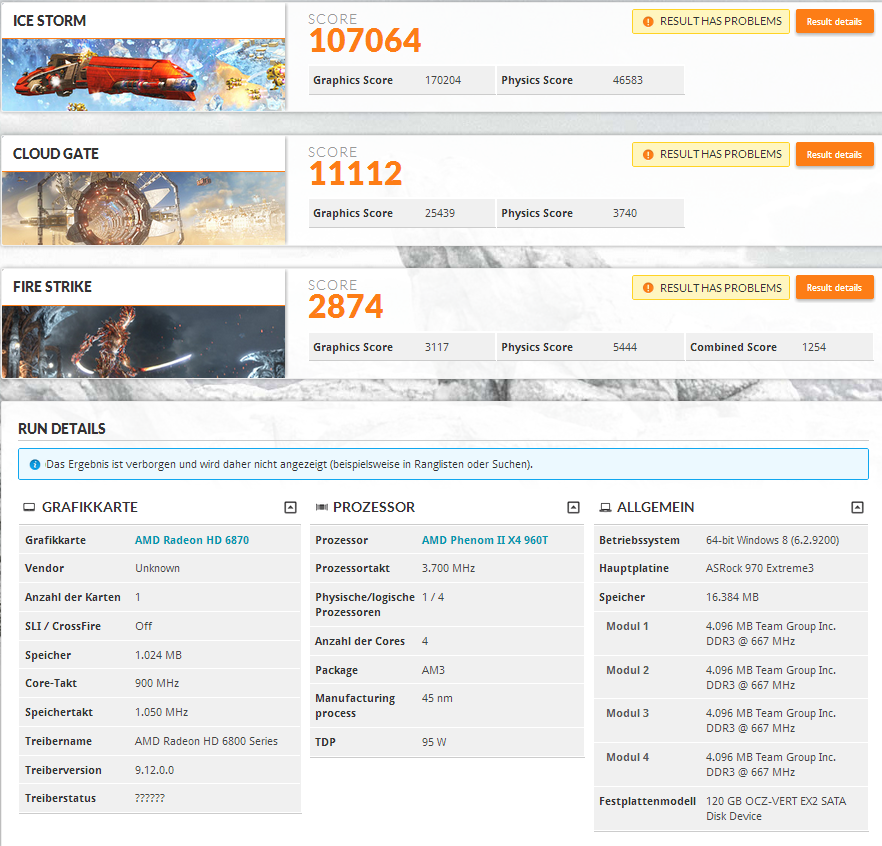Click Fire Strike Graphics Score value 3117
Screen dimensions: 882x846
(437, 347)
